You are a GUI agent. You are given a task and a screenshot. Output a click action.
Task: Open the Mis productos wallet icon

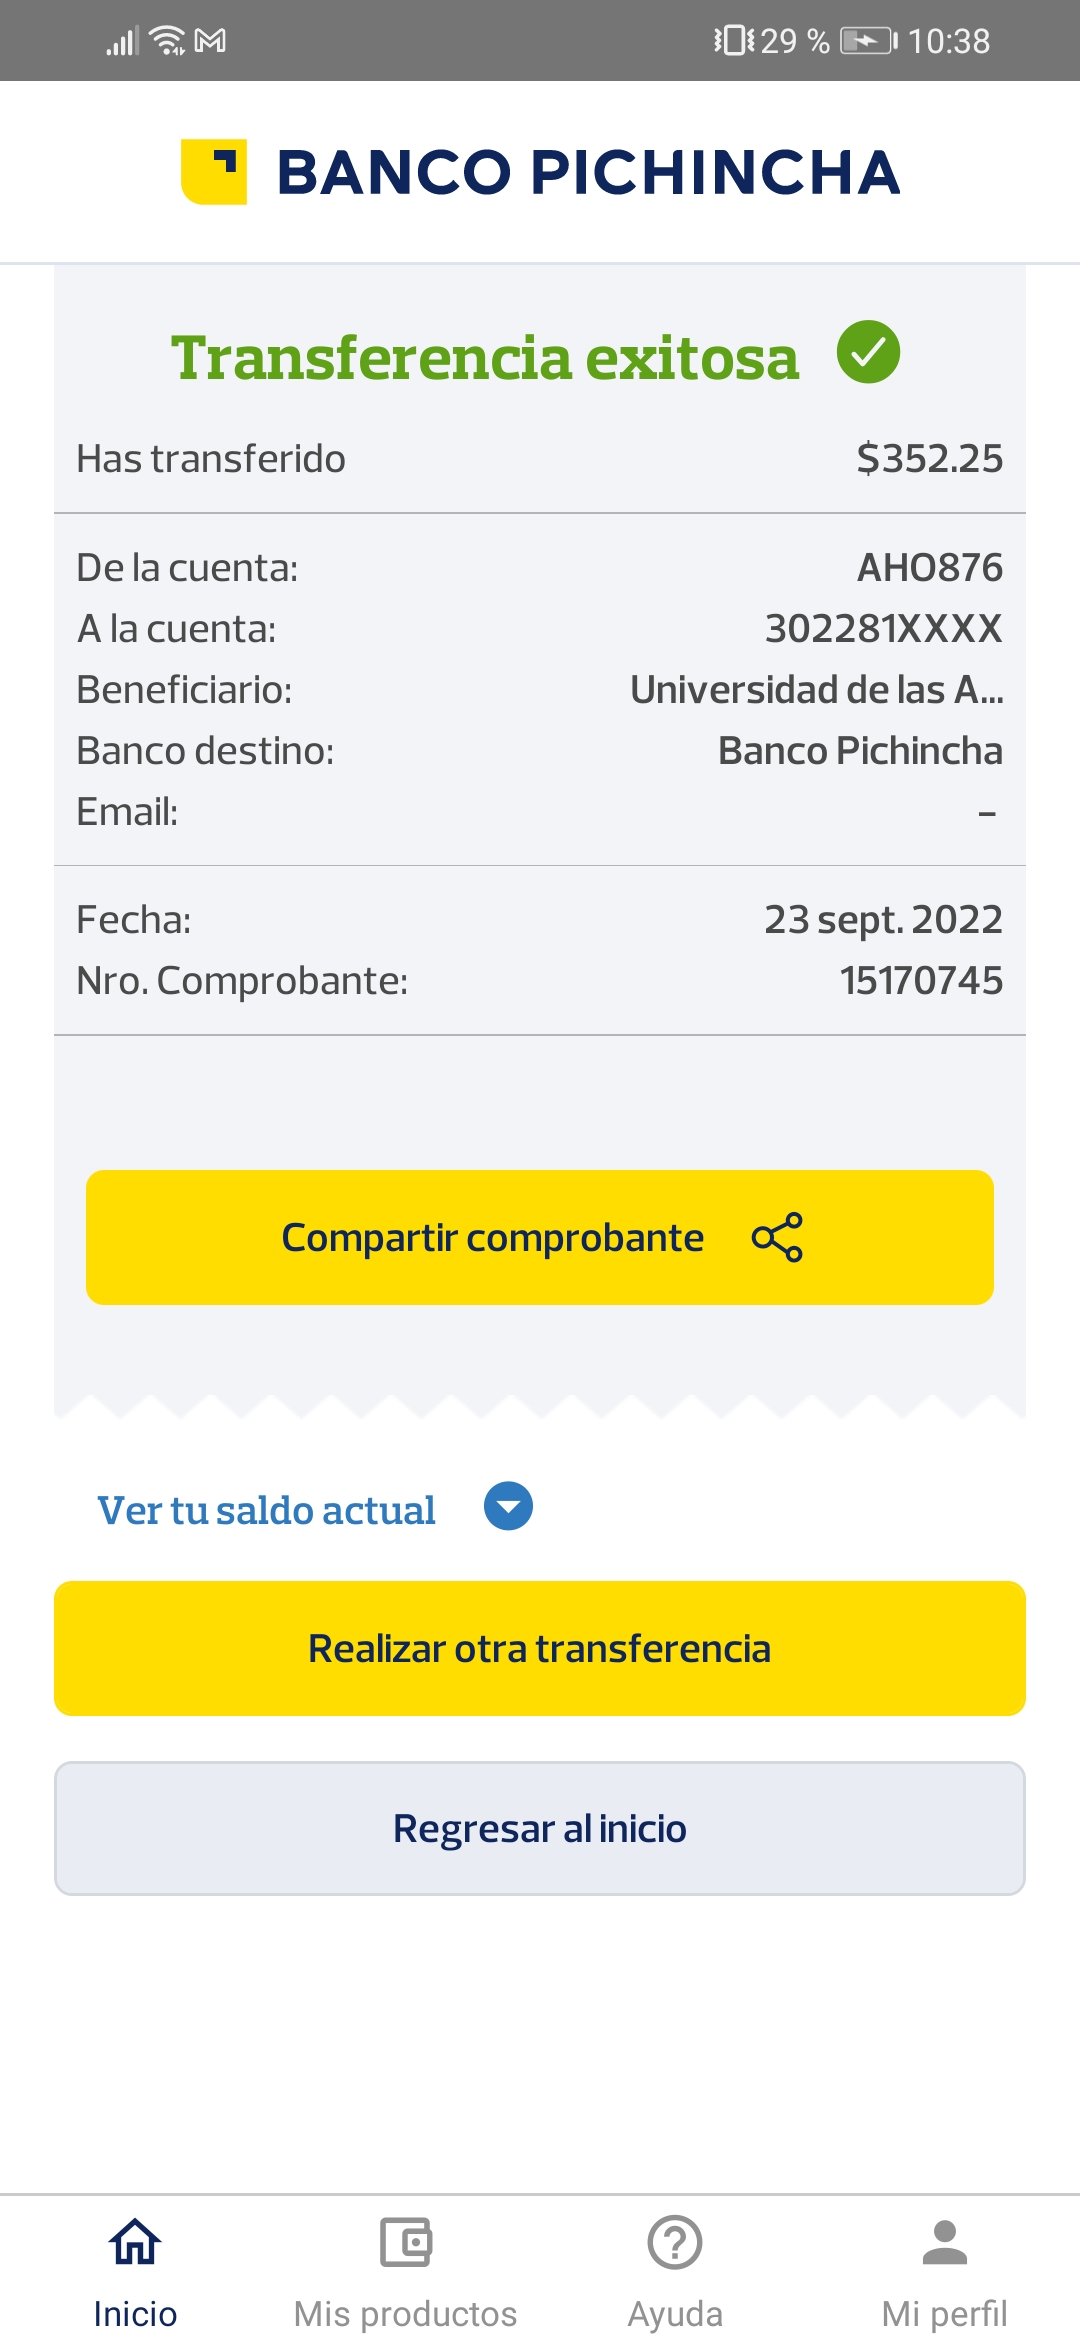[x=405, y=2242]
